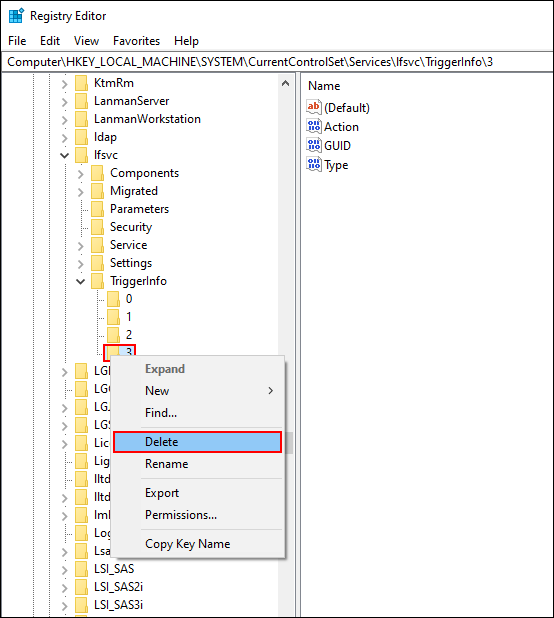Open the New submenu in context menu
Viewport: 554px width, 618px height.
[x=197, y=391]
